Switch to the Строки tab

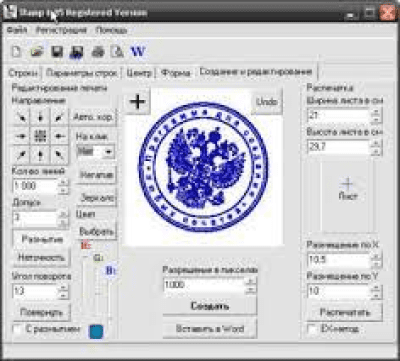(x=23, y=73)
